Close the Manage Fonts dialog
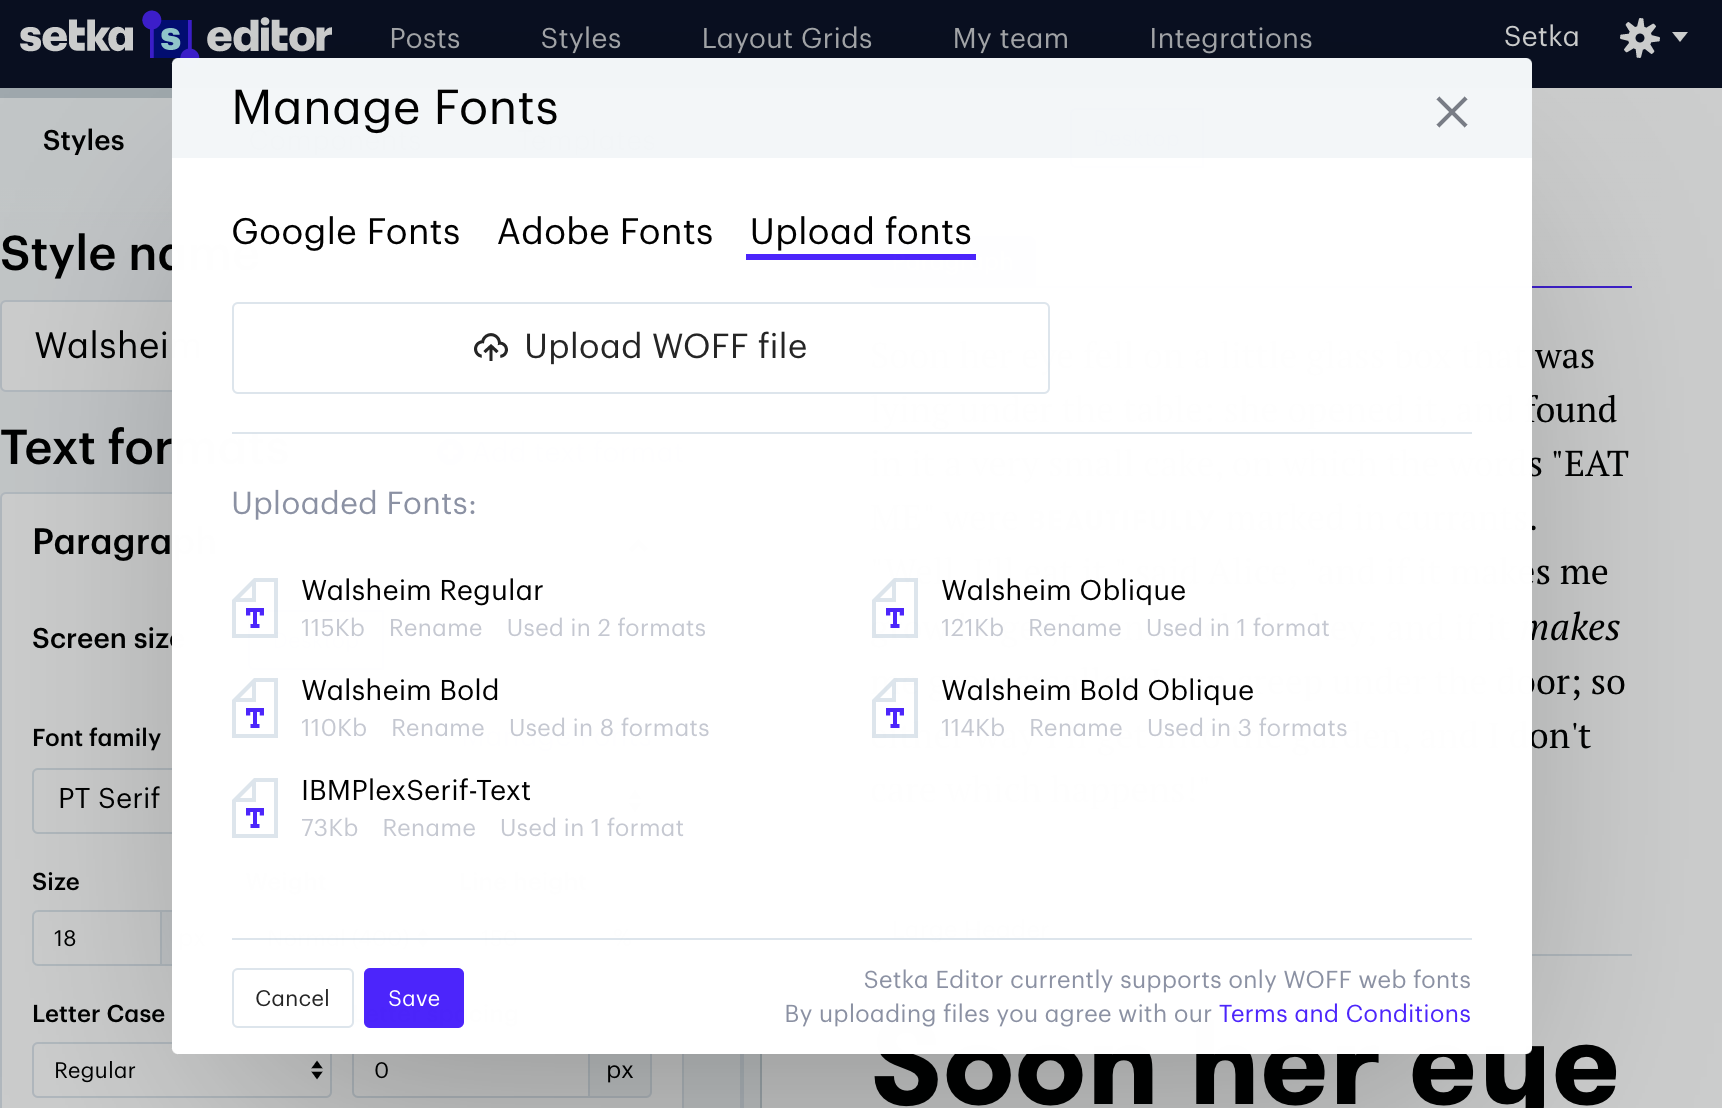Screen dimensions: 1722x1108 tap(1451, 112)
